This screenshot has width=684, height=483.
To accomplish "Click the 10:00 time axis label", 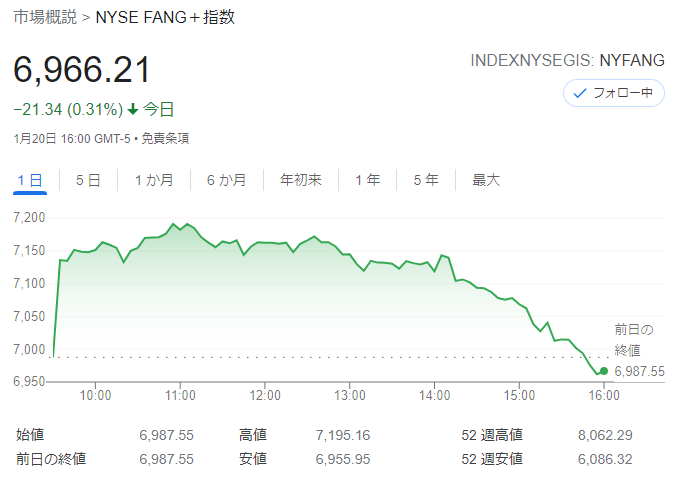I will tap(95, 395).
